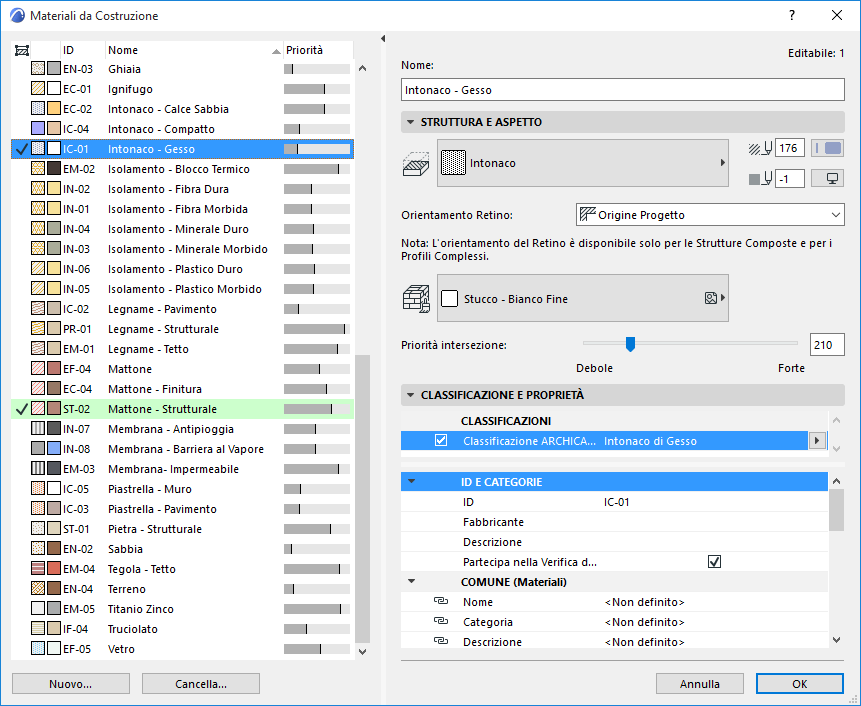Open the Orientamento Retino dropdown

pyautogui.click(x=710, y=215)
